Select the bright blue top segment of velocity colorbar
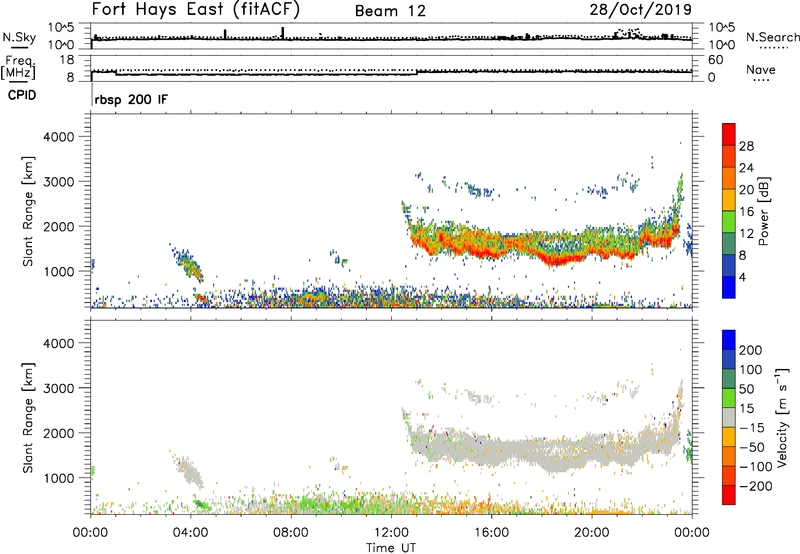The width and height of the screenshot is (800, 554). (729, 340)
